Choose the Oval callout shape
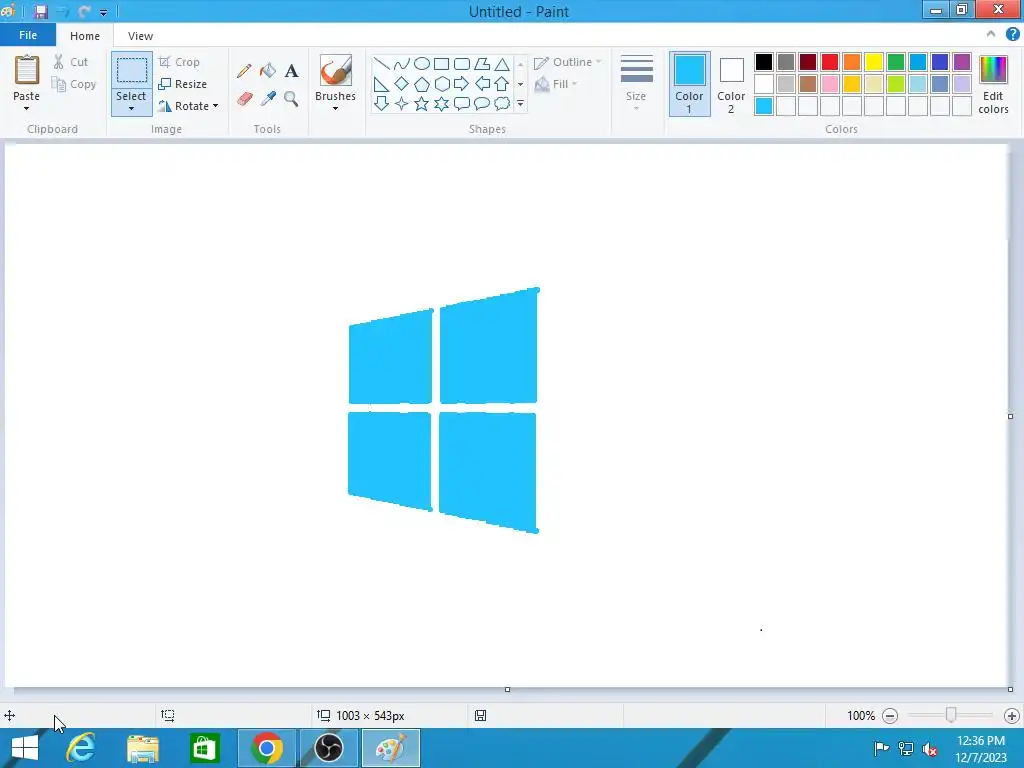This screenshot has width=1024, height=768. pos(482,103)
